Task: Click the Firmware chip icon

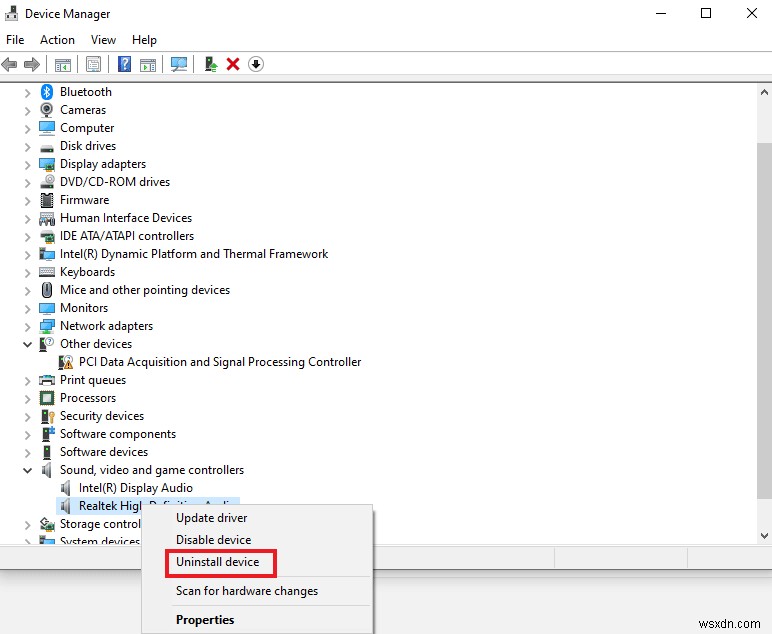Action: click(47, 200)
